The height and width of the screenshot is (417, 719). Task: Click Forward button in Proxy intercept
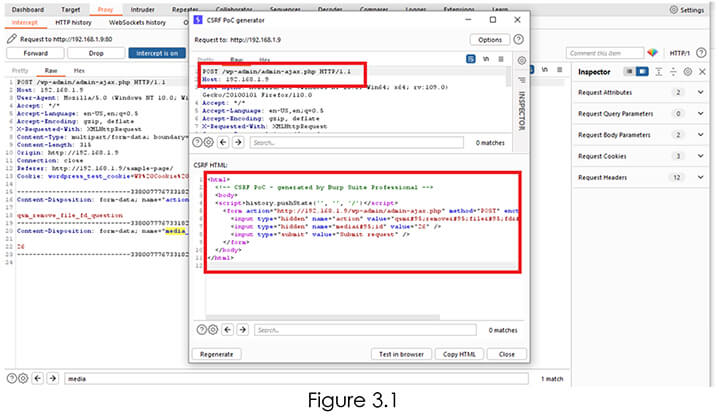(36, 53)
